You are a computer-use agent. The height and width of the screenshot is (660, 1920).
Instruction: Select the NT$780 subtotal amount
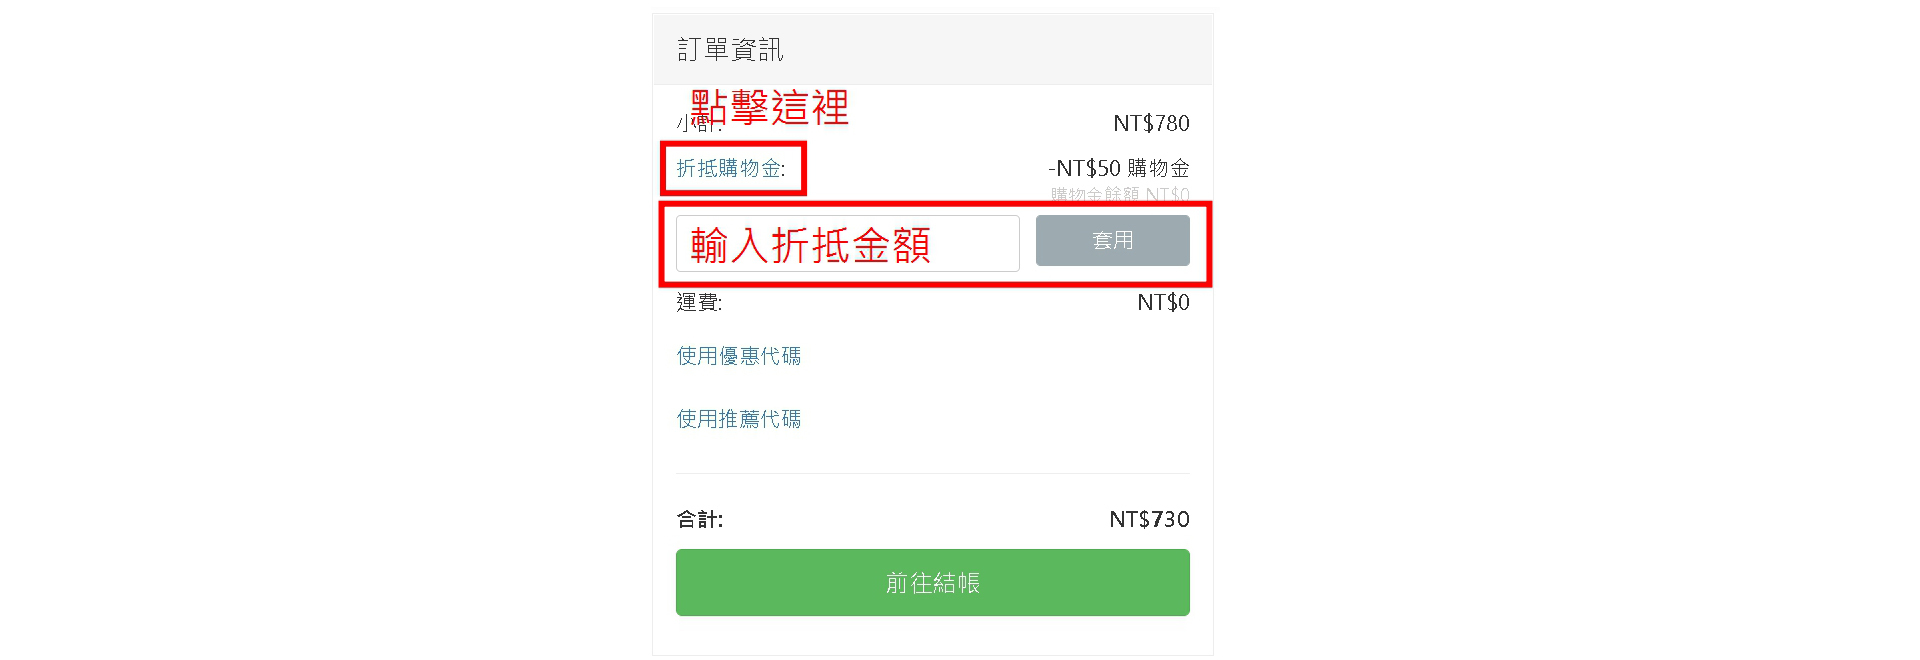tap(1151, 123)
